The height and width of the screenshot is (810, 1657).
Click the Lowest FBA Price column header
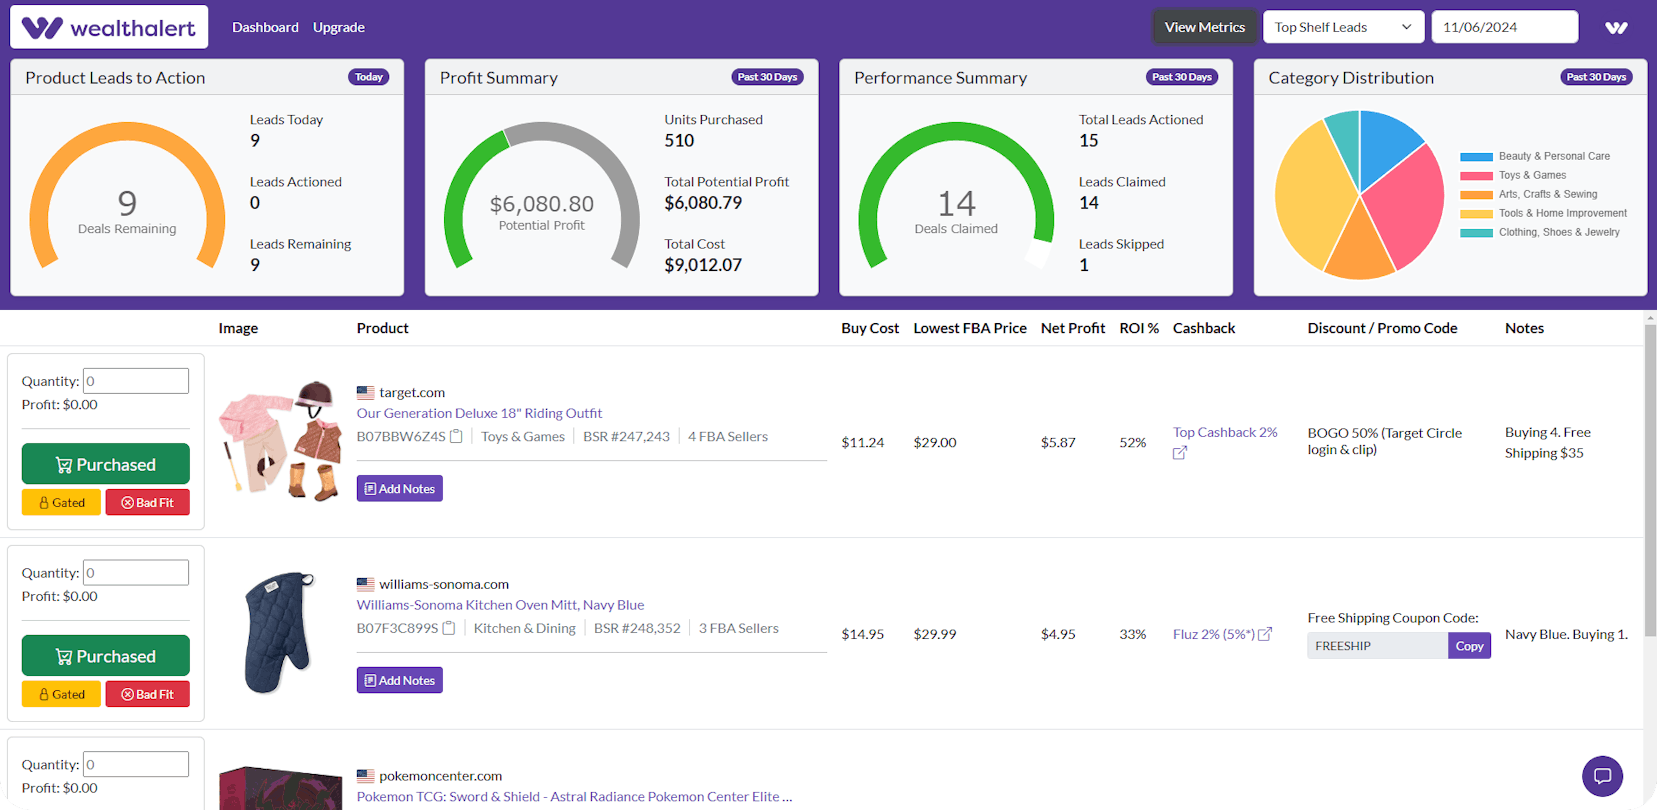pos(970,328)
